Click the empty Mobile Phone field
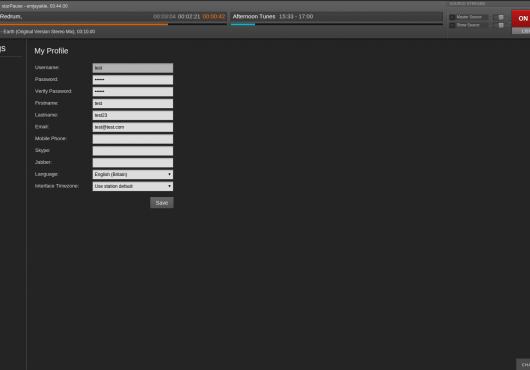Image resolution: width=530 pixels, height=370 pixels. click(133, 139)
